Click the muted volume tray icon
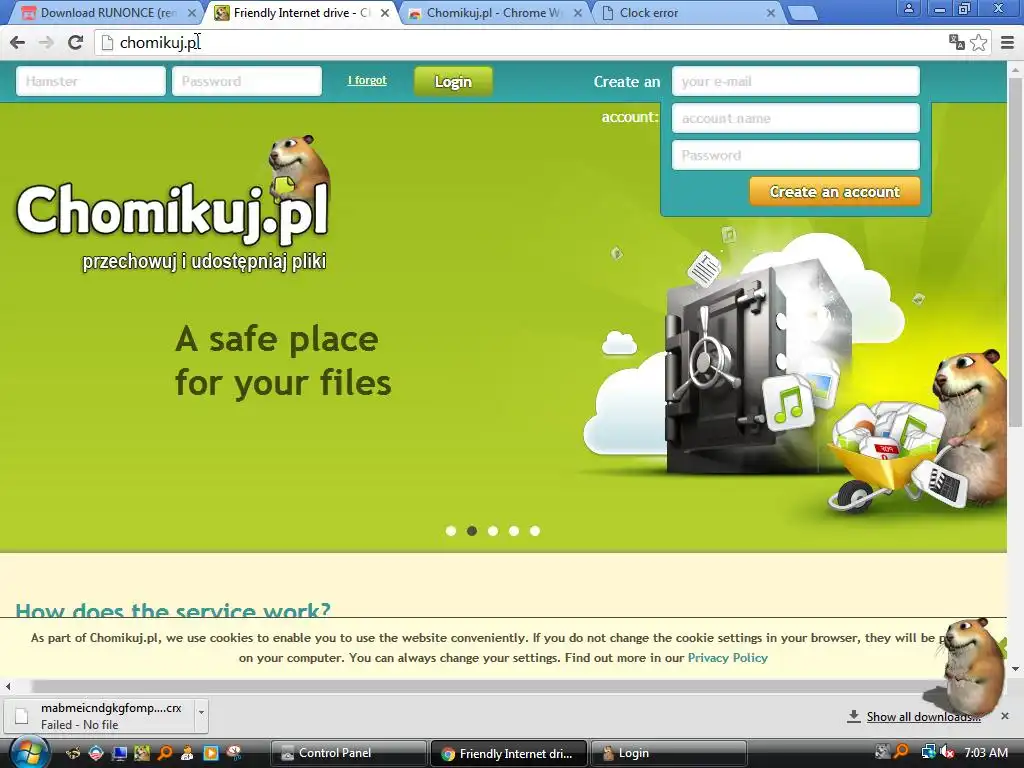 coord(947,752)
